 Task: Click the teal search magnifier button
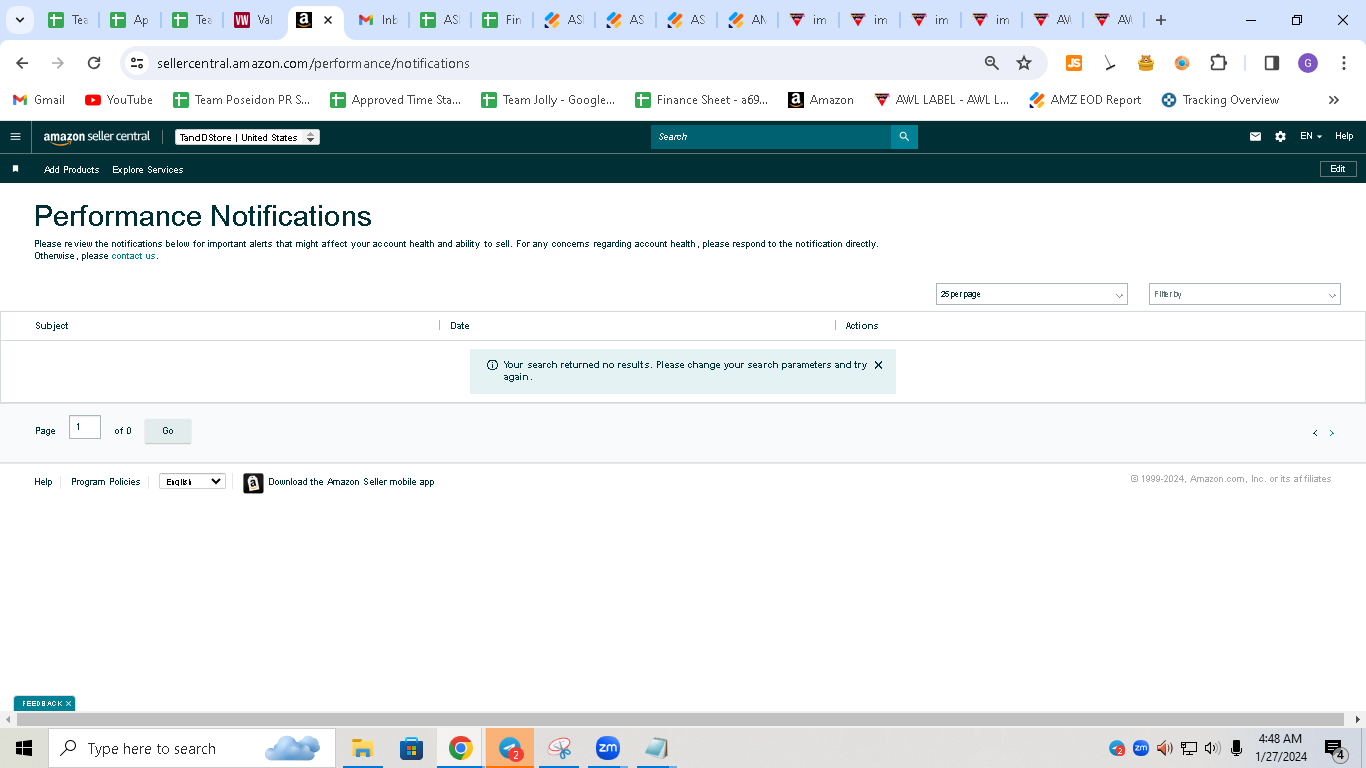click(904, 137)
